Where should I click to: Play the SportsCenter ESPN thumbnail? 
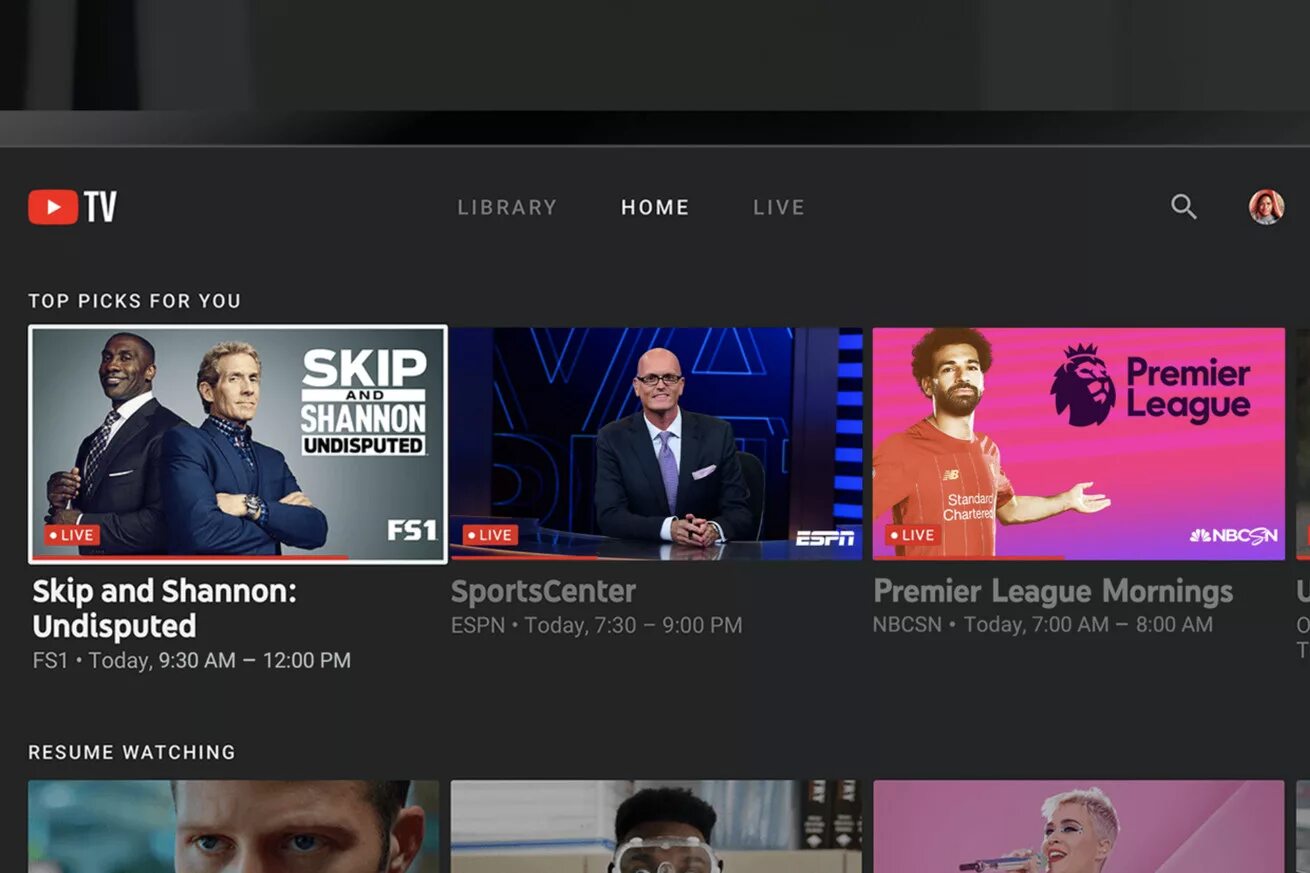coord(656,444)
